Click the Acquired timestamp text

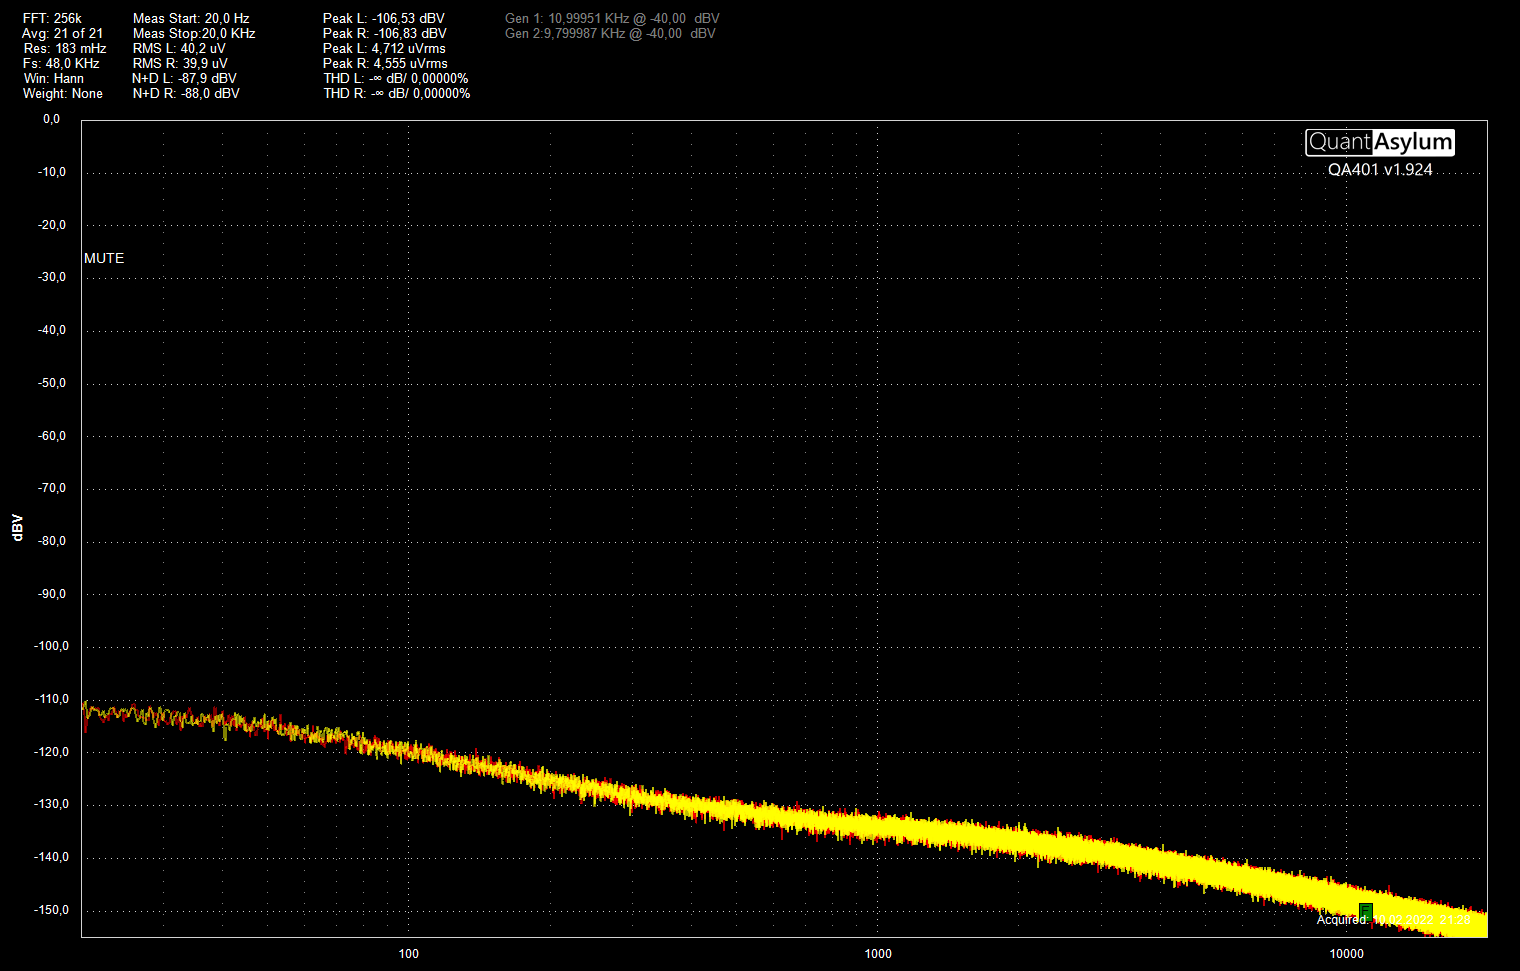1394,920
